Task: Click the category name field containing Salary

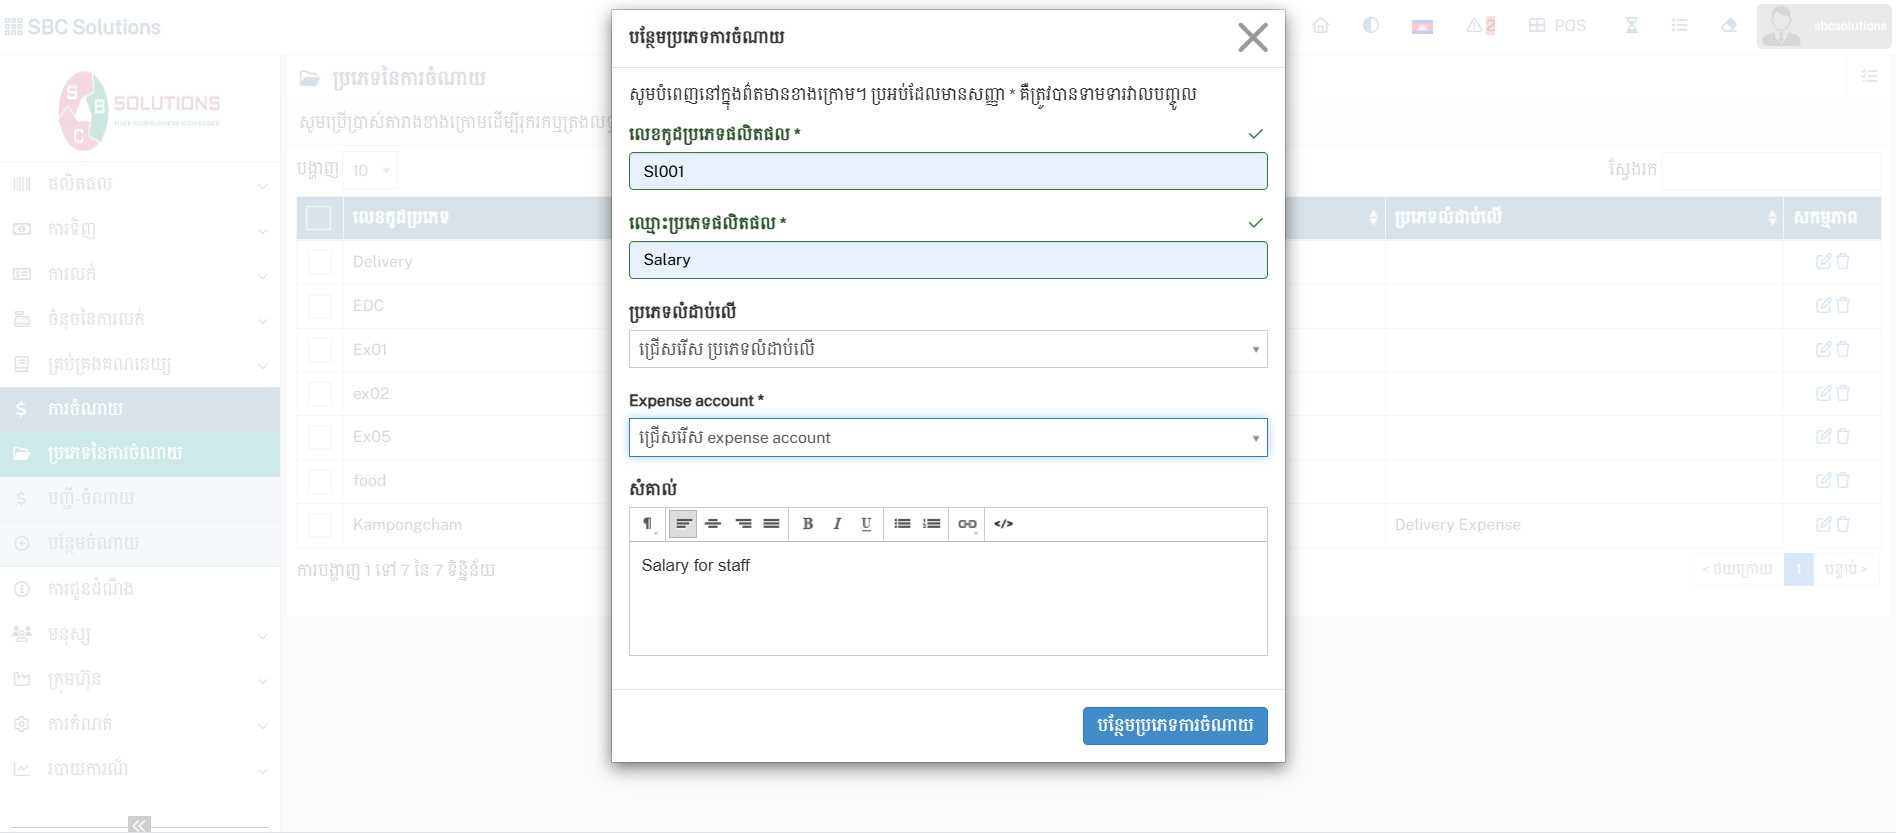Action: tap(947, 260)
